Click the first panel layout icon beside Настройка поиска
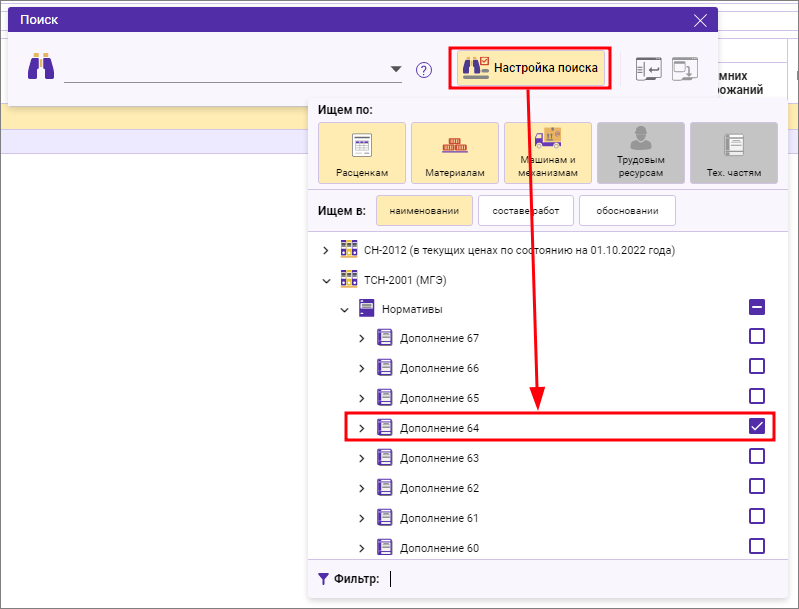799x609 pixels. pyautogui.click(x=649, y=68)
